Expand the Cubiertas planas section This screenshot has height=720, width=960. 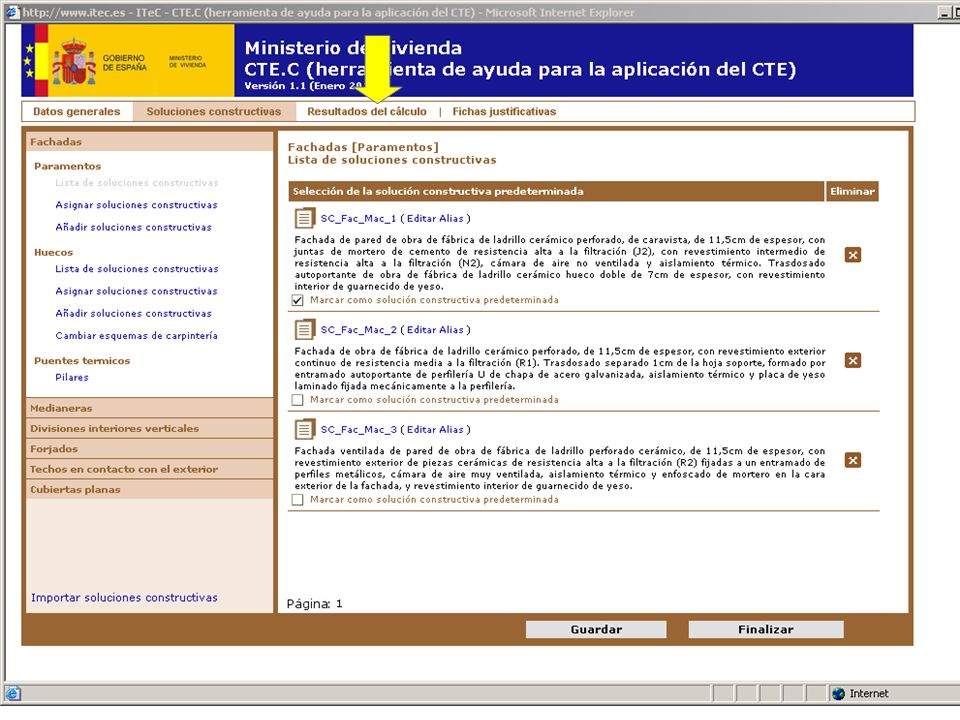[x=149, y=489]
